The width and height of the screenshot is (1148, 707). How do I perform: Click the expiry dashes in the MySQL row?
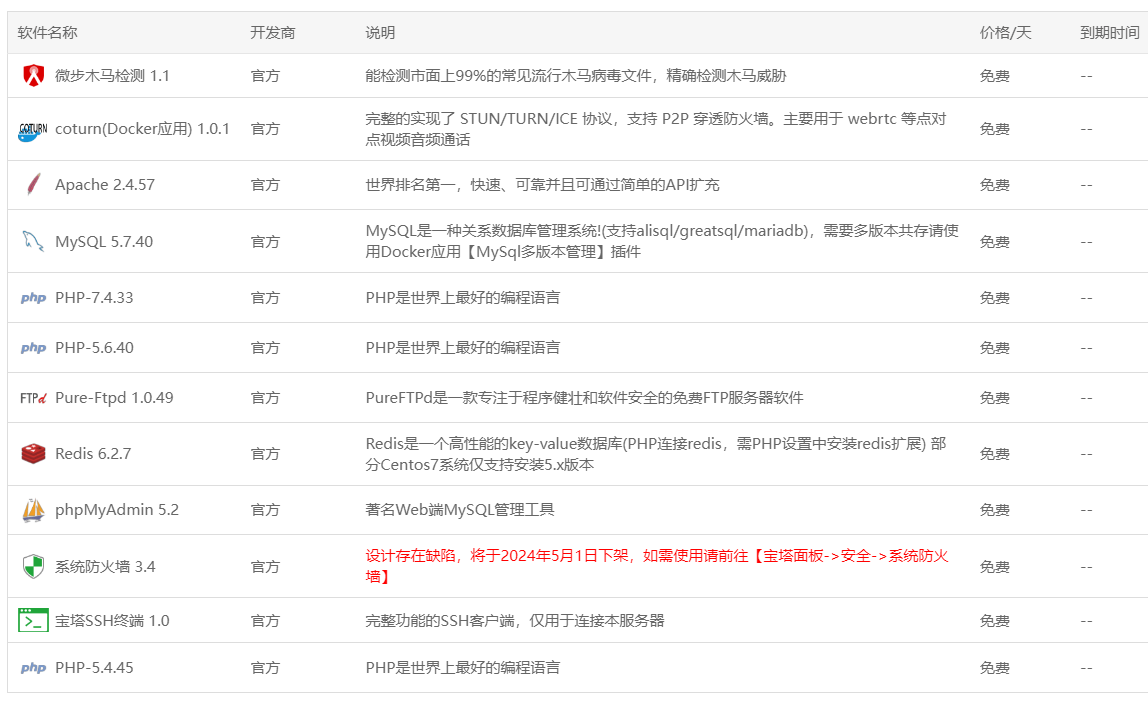tap(1086, 242)
